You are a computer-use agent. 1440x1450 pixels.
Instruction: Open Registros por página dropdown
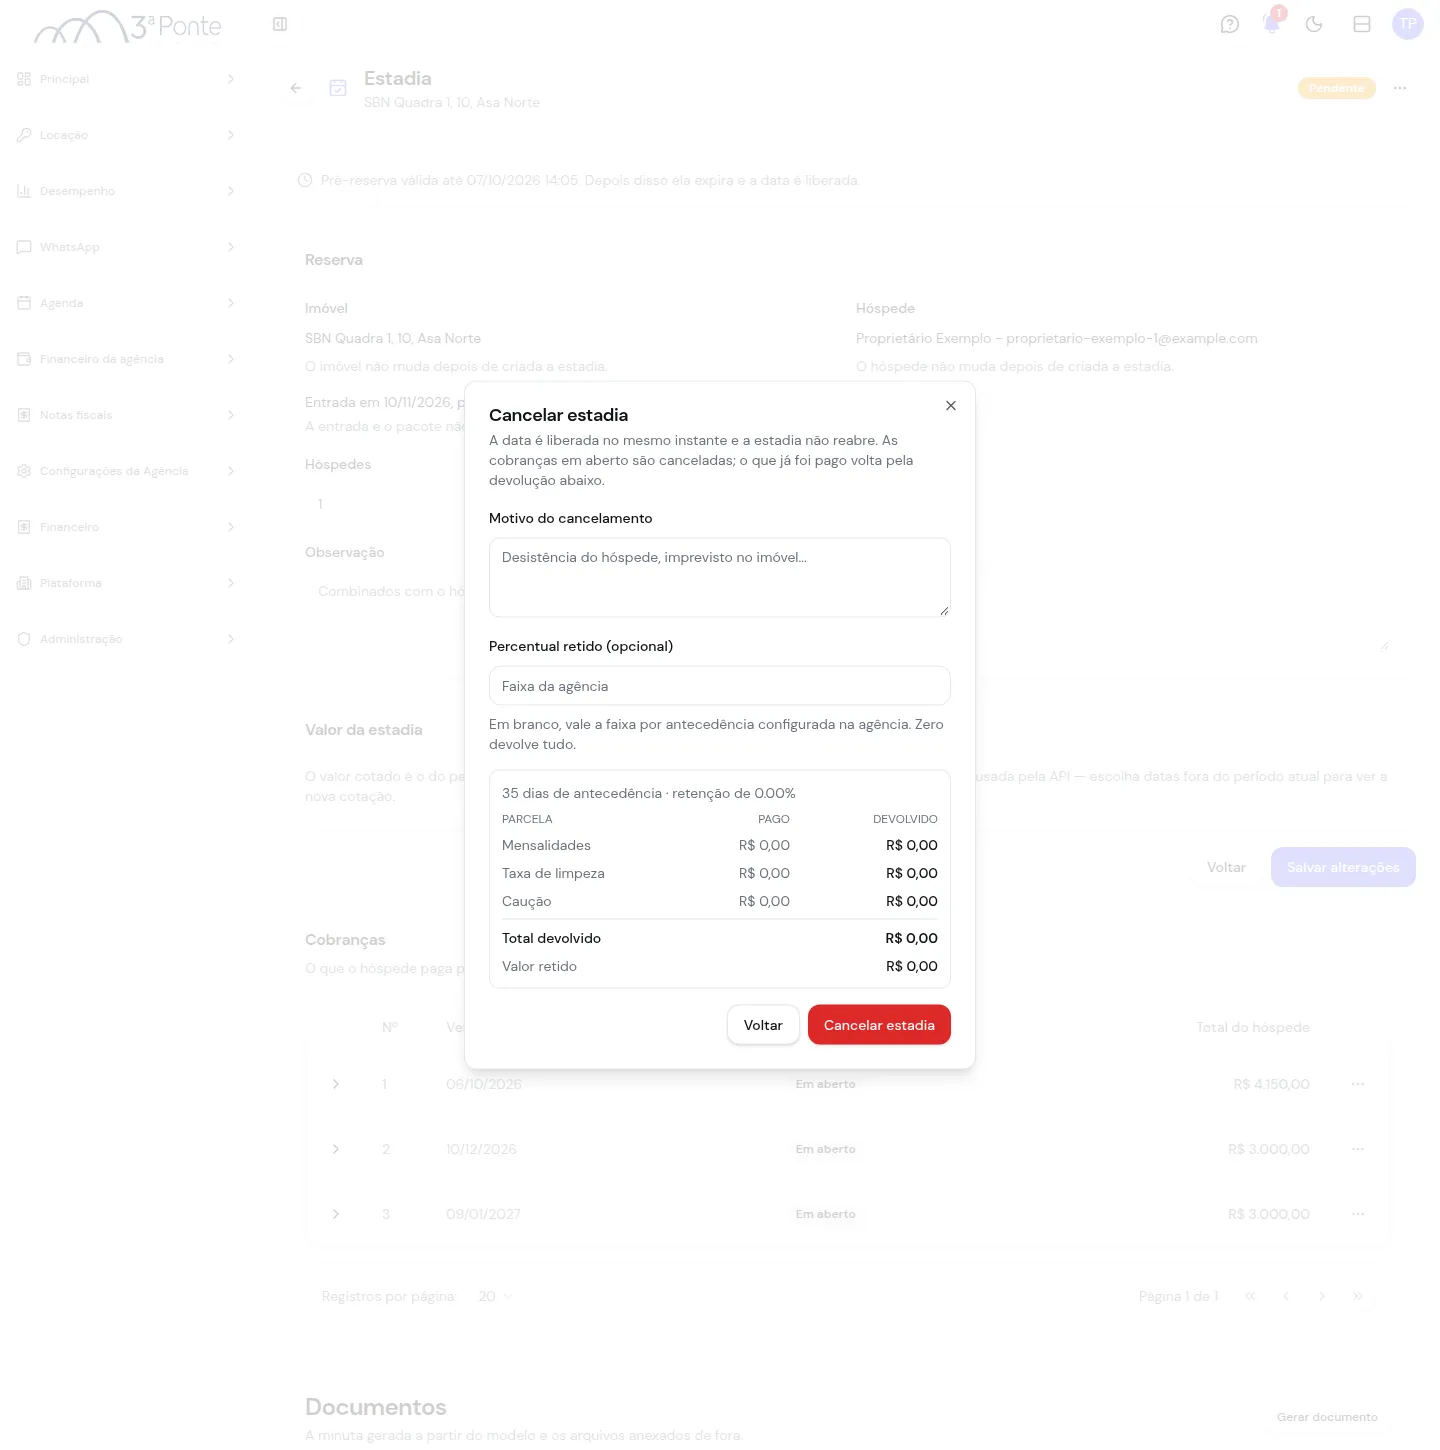496,1296
